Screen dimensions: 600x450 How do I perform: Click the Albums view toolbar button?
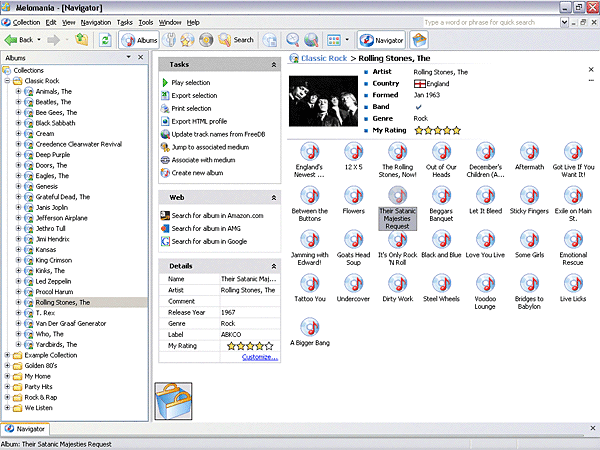tap(140, 40)
